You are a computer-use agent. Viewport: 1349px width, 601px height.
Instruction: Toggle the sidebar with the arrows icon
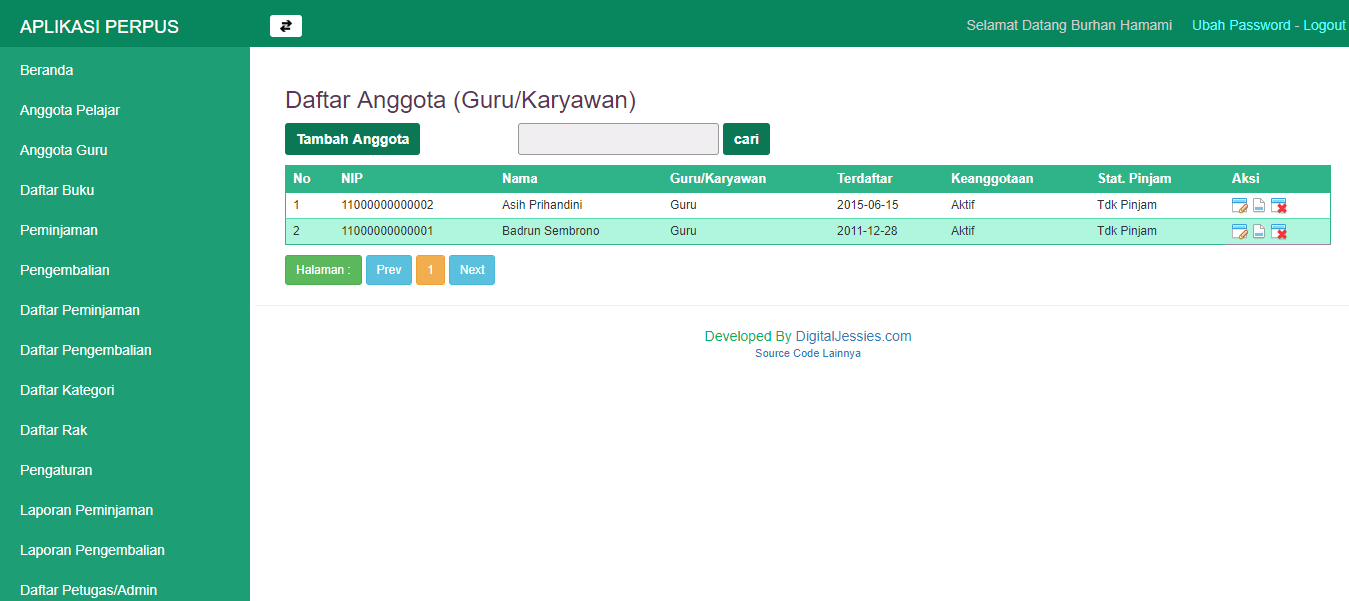(286, 26)
